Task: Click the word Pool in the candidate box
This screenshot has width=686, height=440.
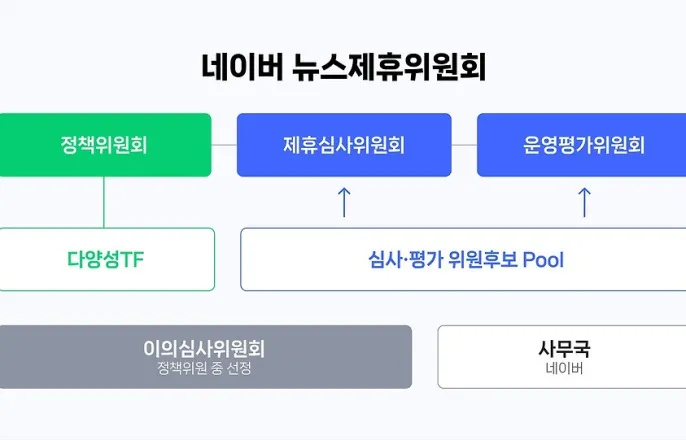Action: point(543,260)
